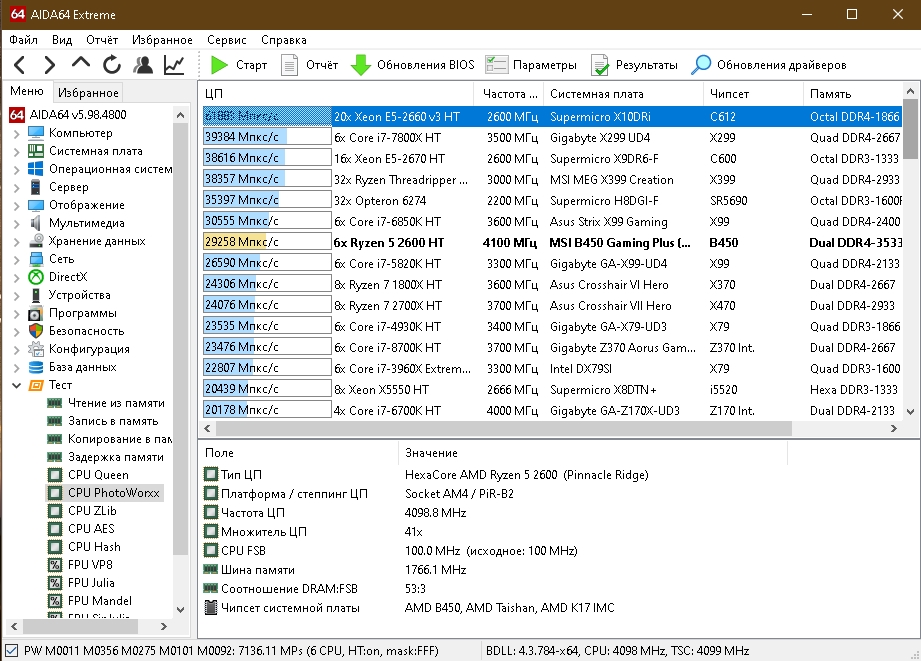The image size is (921, 661).
Task: Select the Хранение данных item
Action: click(97, 241)
